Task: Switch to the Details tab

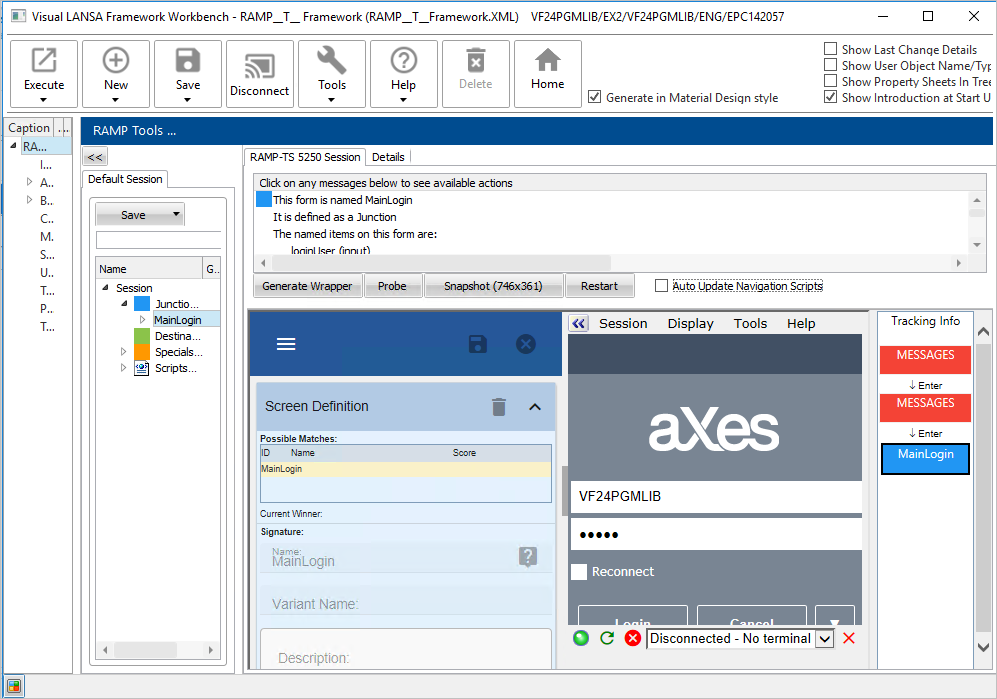Action: click(x=388, y=157)
